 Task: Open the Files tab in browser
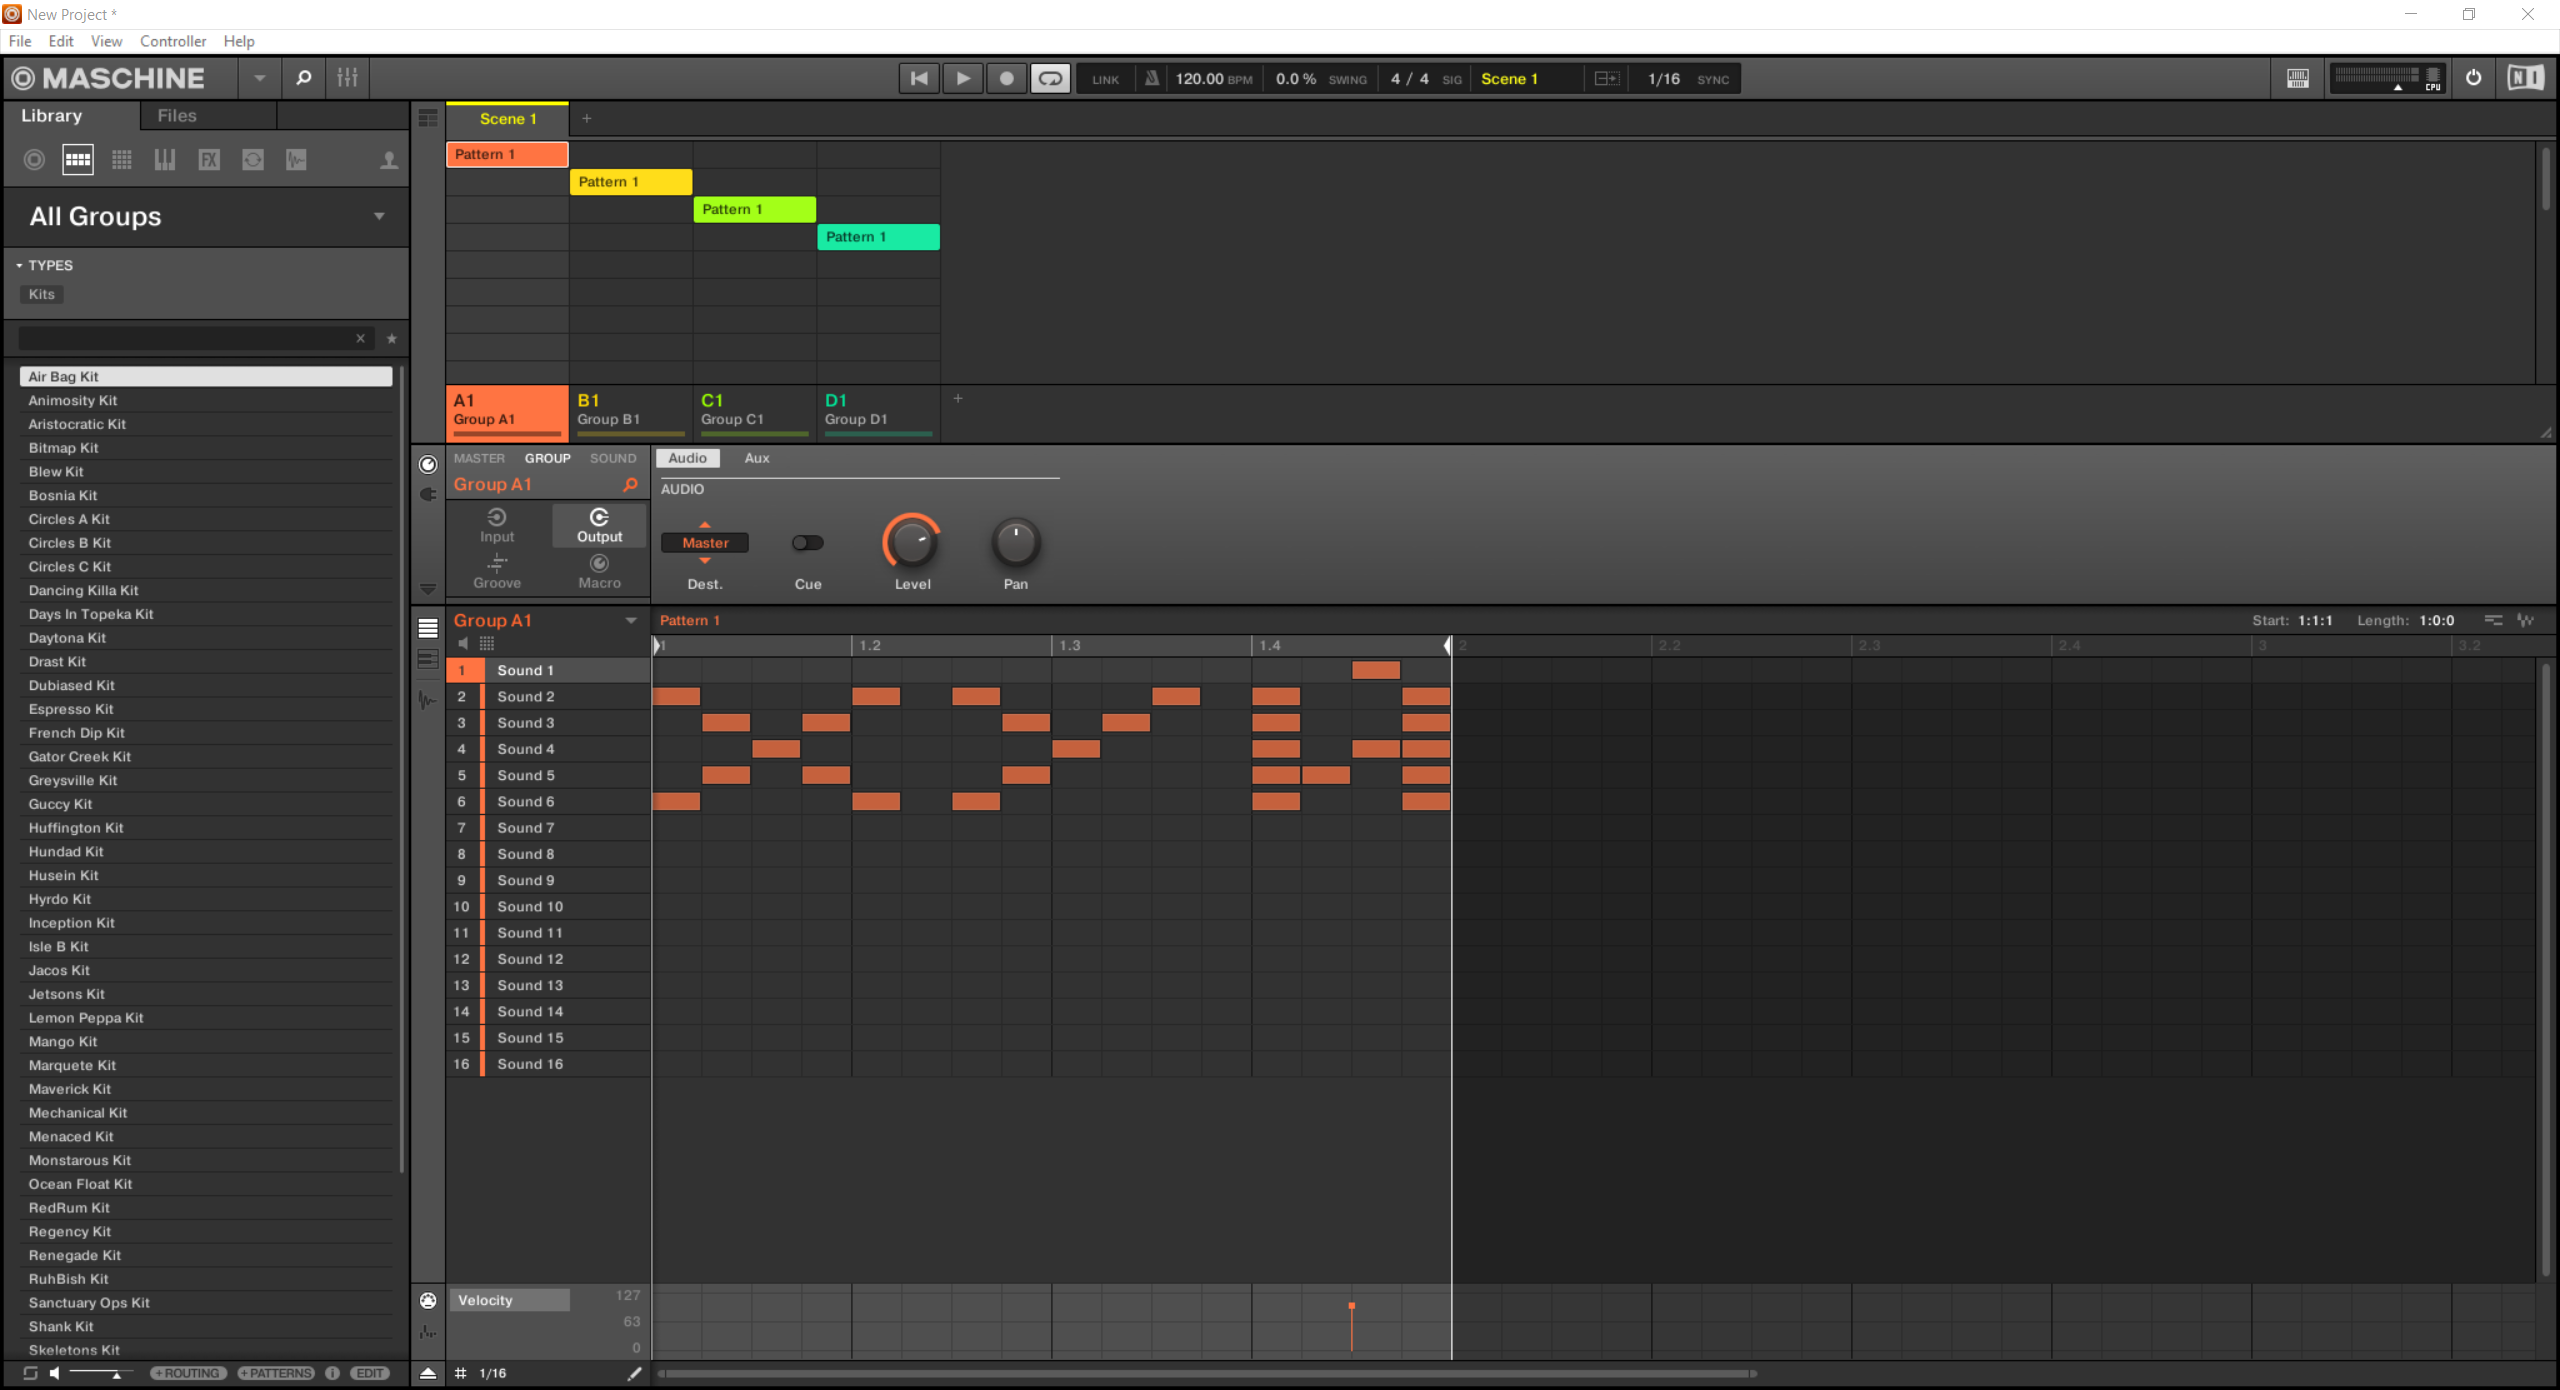[x=177, y=116]
